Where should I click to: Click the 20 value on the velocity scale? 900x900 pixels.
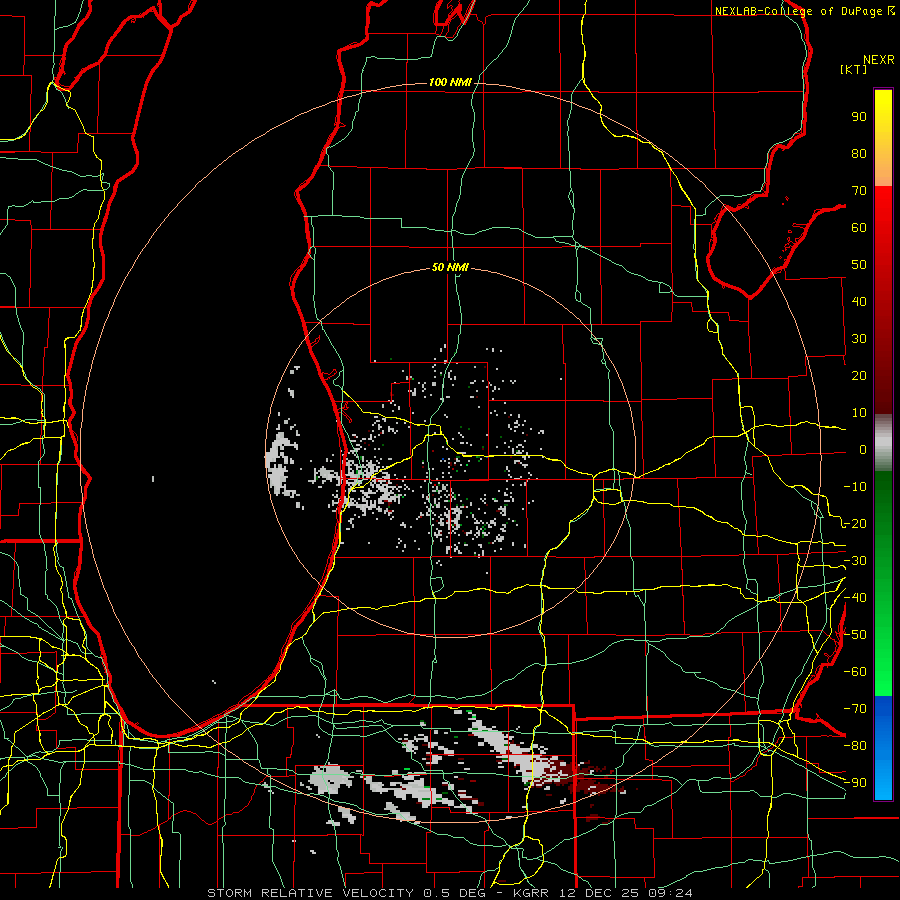(x=859, y=375)
